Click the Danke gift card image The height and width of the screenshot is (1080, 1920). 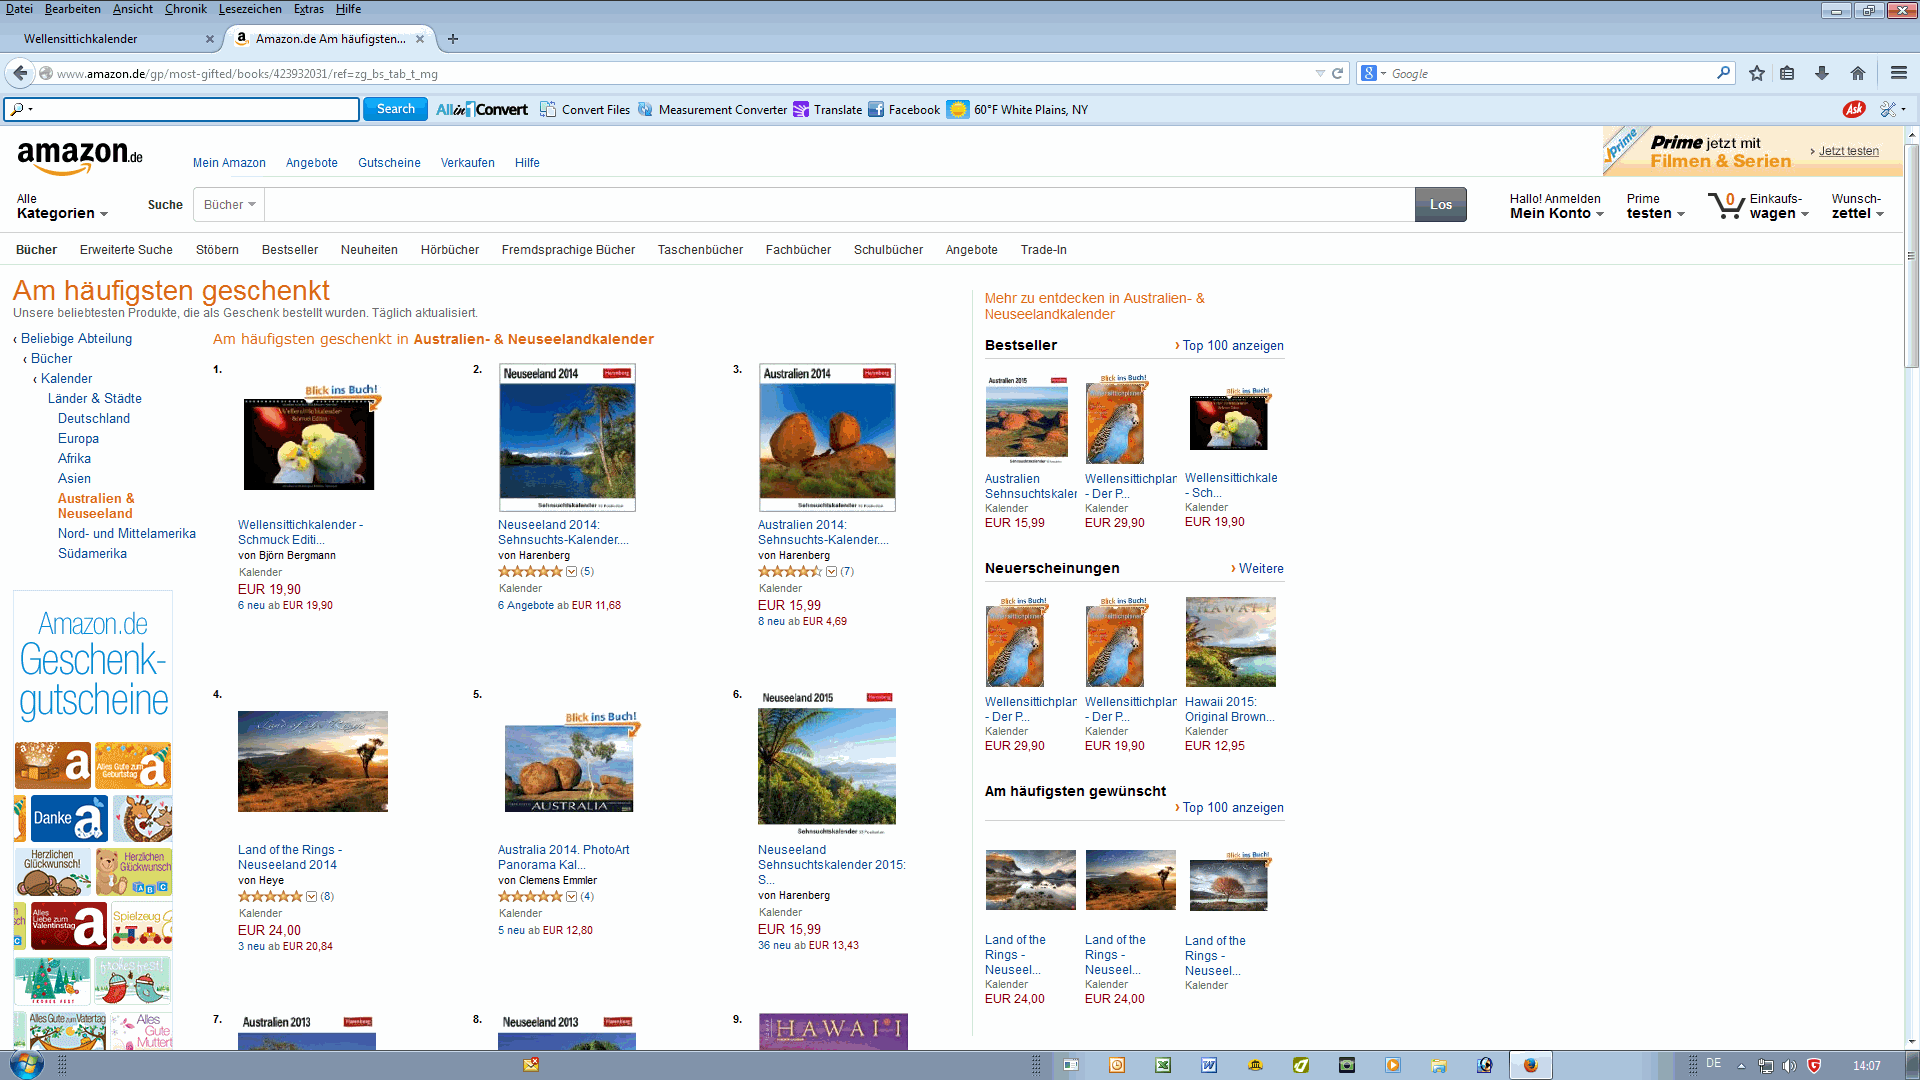click(x=69, y=818)
